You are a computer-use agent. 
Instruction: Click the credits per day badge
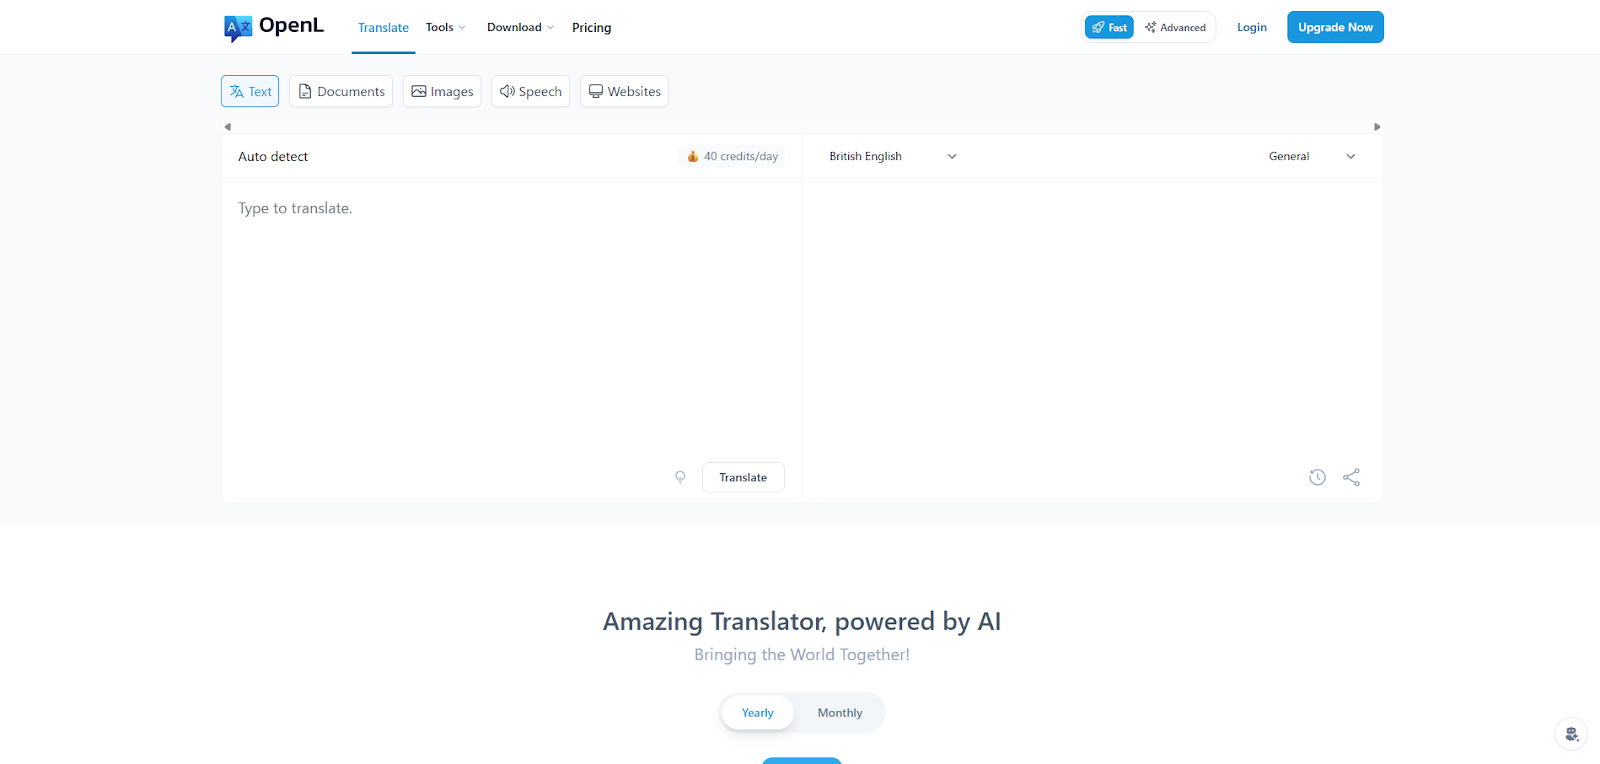tap(732, 156)
